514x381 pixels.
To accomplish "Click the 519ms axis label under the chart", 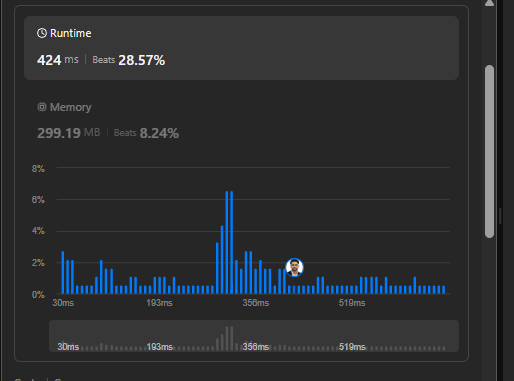I will [352, 303].
